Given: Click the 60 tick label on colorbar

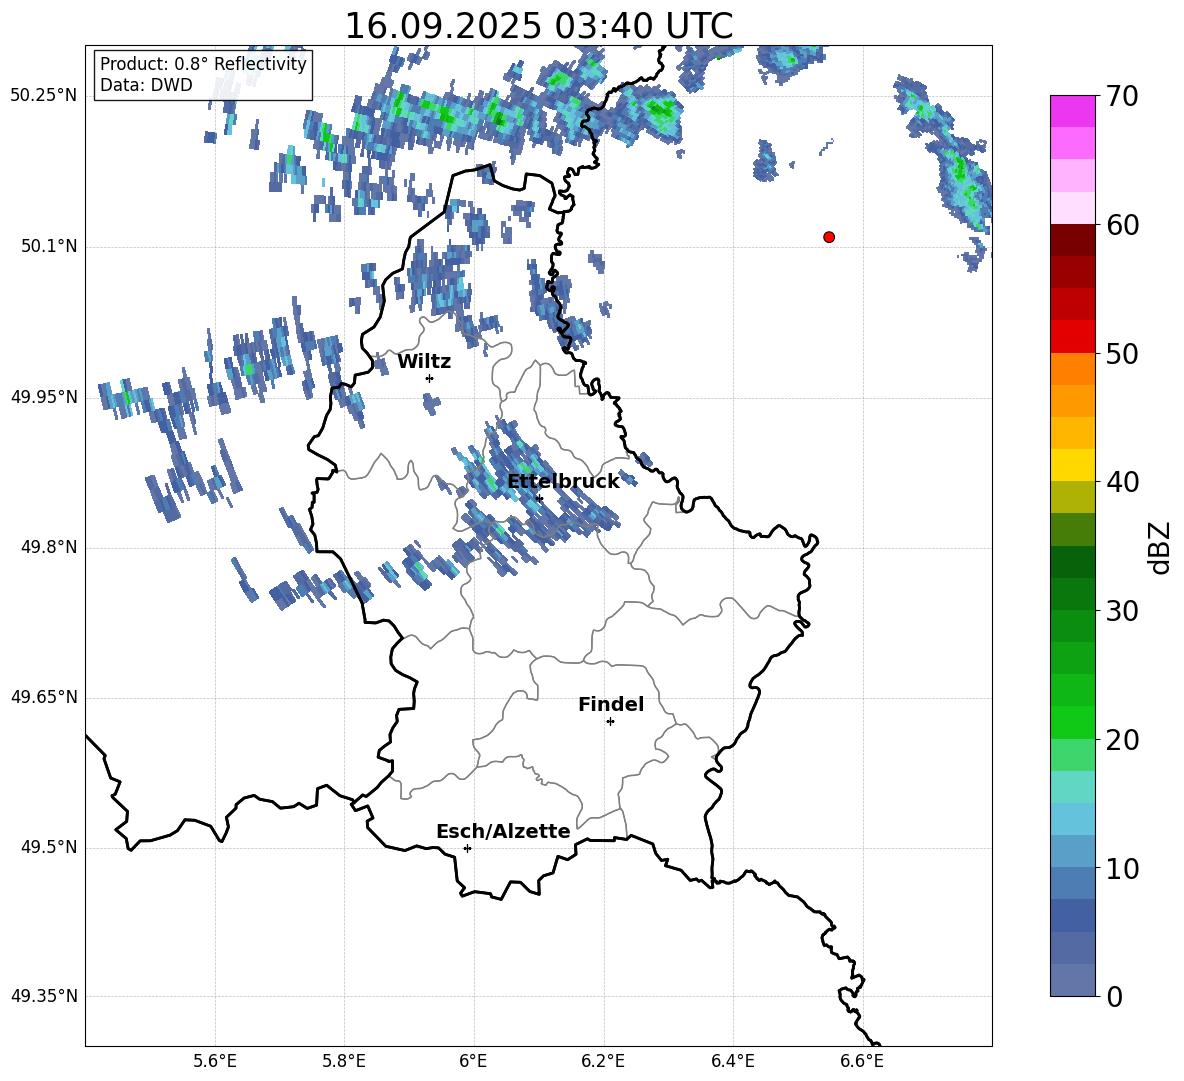Looking at the screenshot, I should [1122, 225].
